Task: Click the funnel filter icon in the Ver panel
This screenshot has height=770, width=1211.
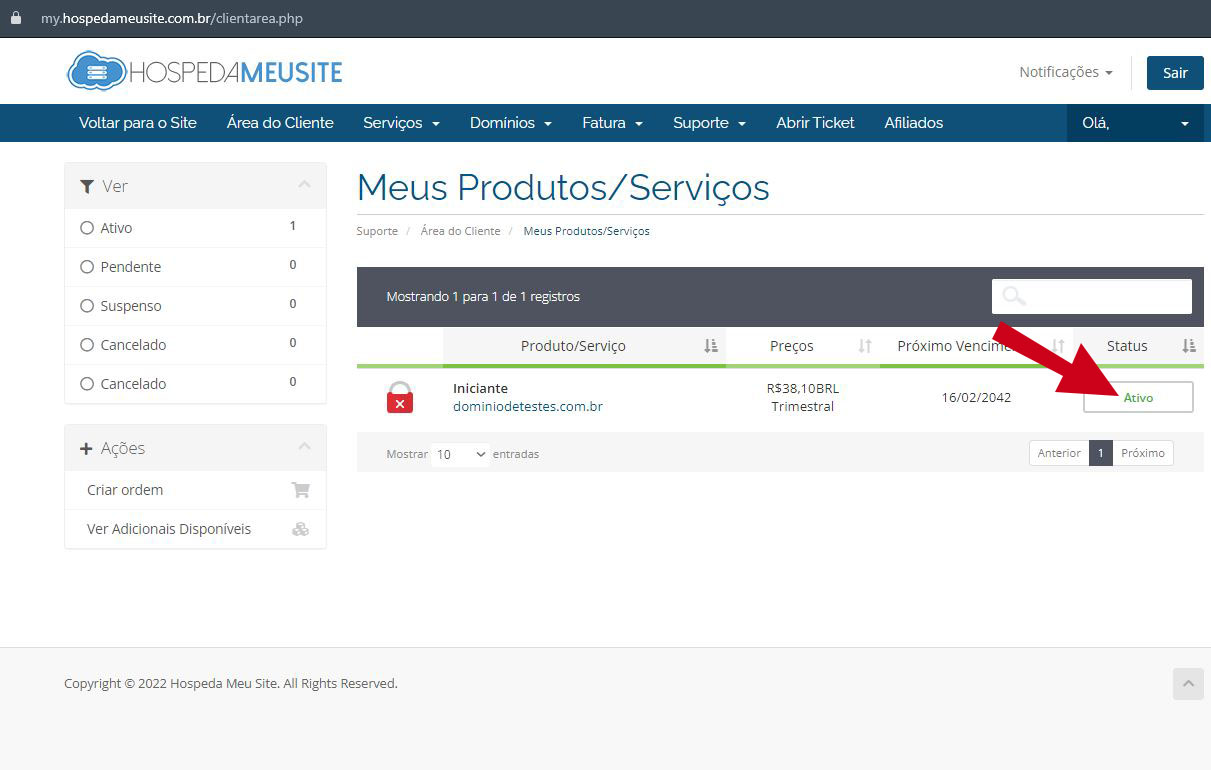Action: coord(86,186)
